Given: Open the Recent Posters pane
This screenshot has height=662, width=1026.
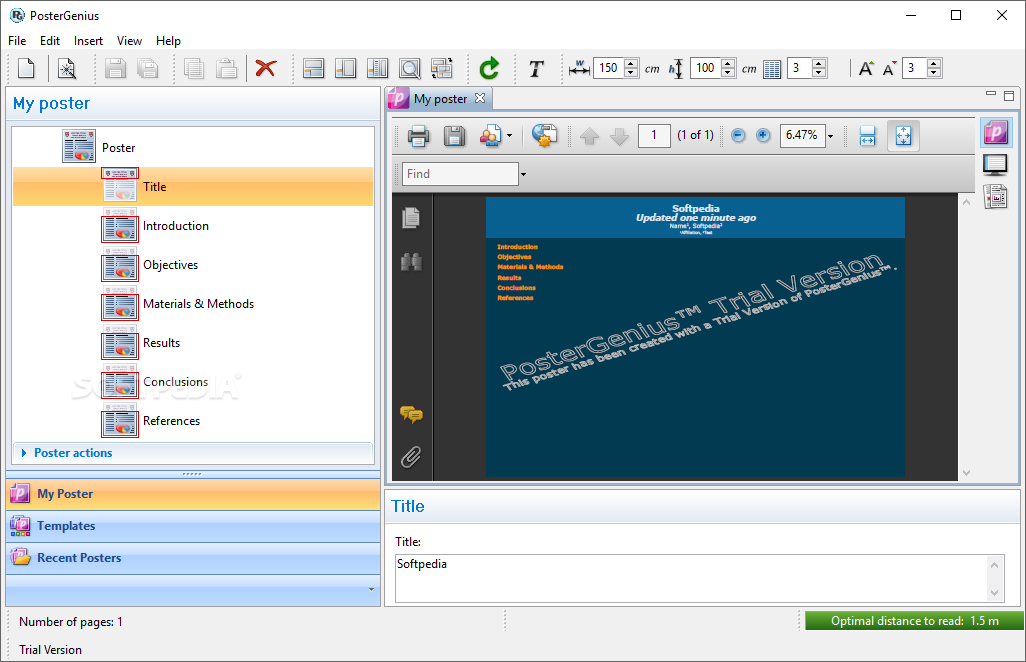Looking at the screenshot, I should tap(193, 558).
